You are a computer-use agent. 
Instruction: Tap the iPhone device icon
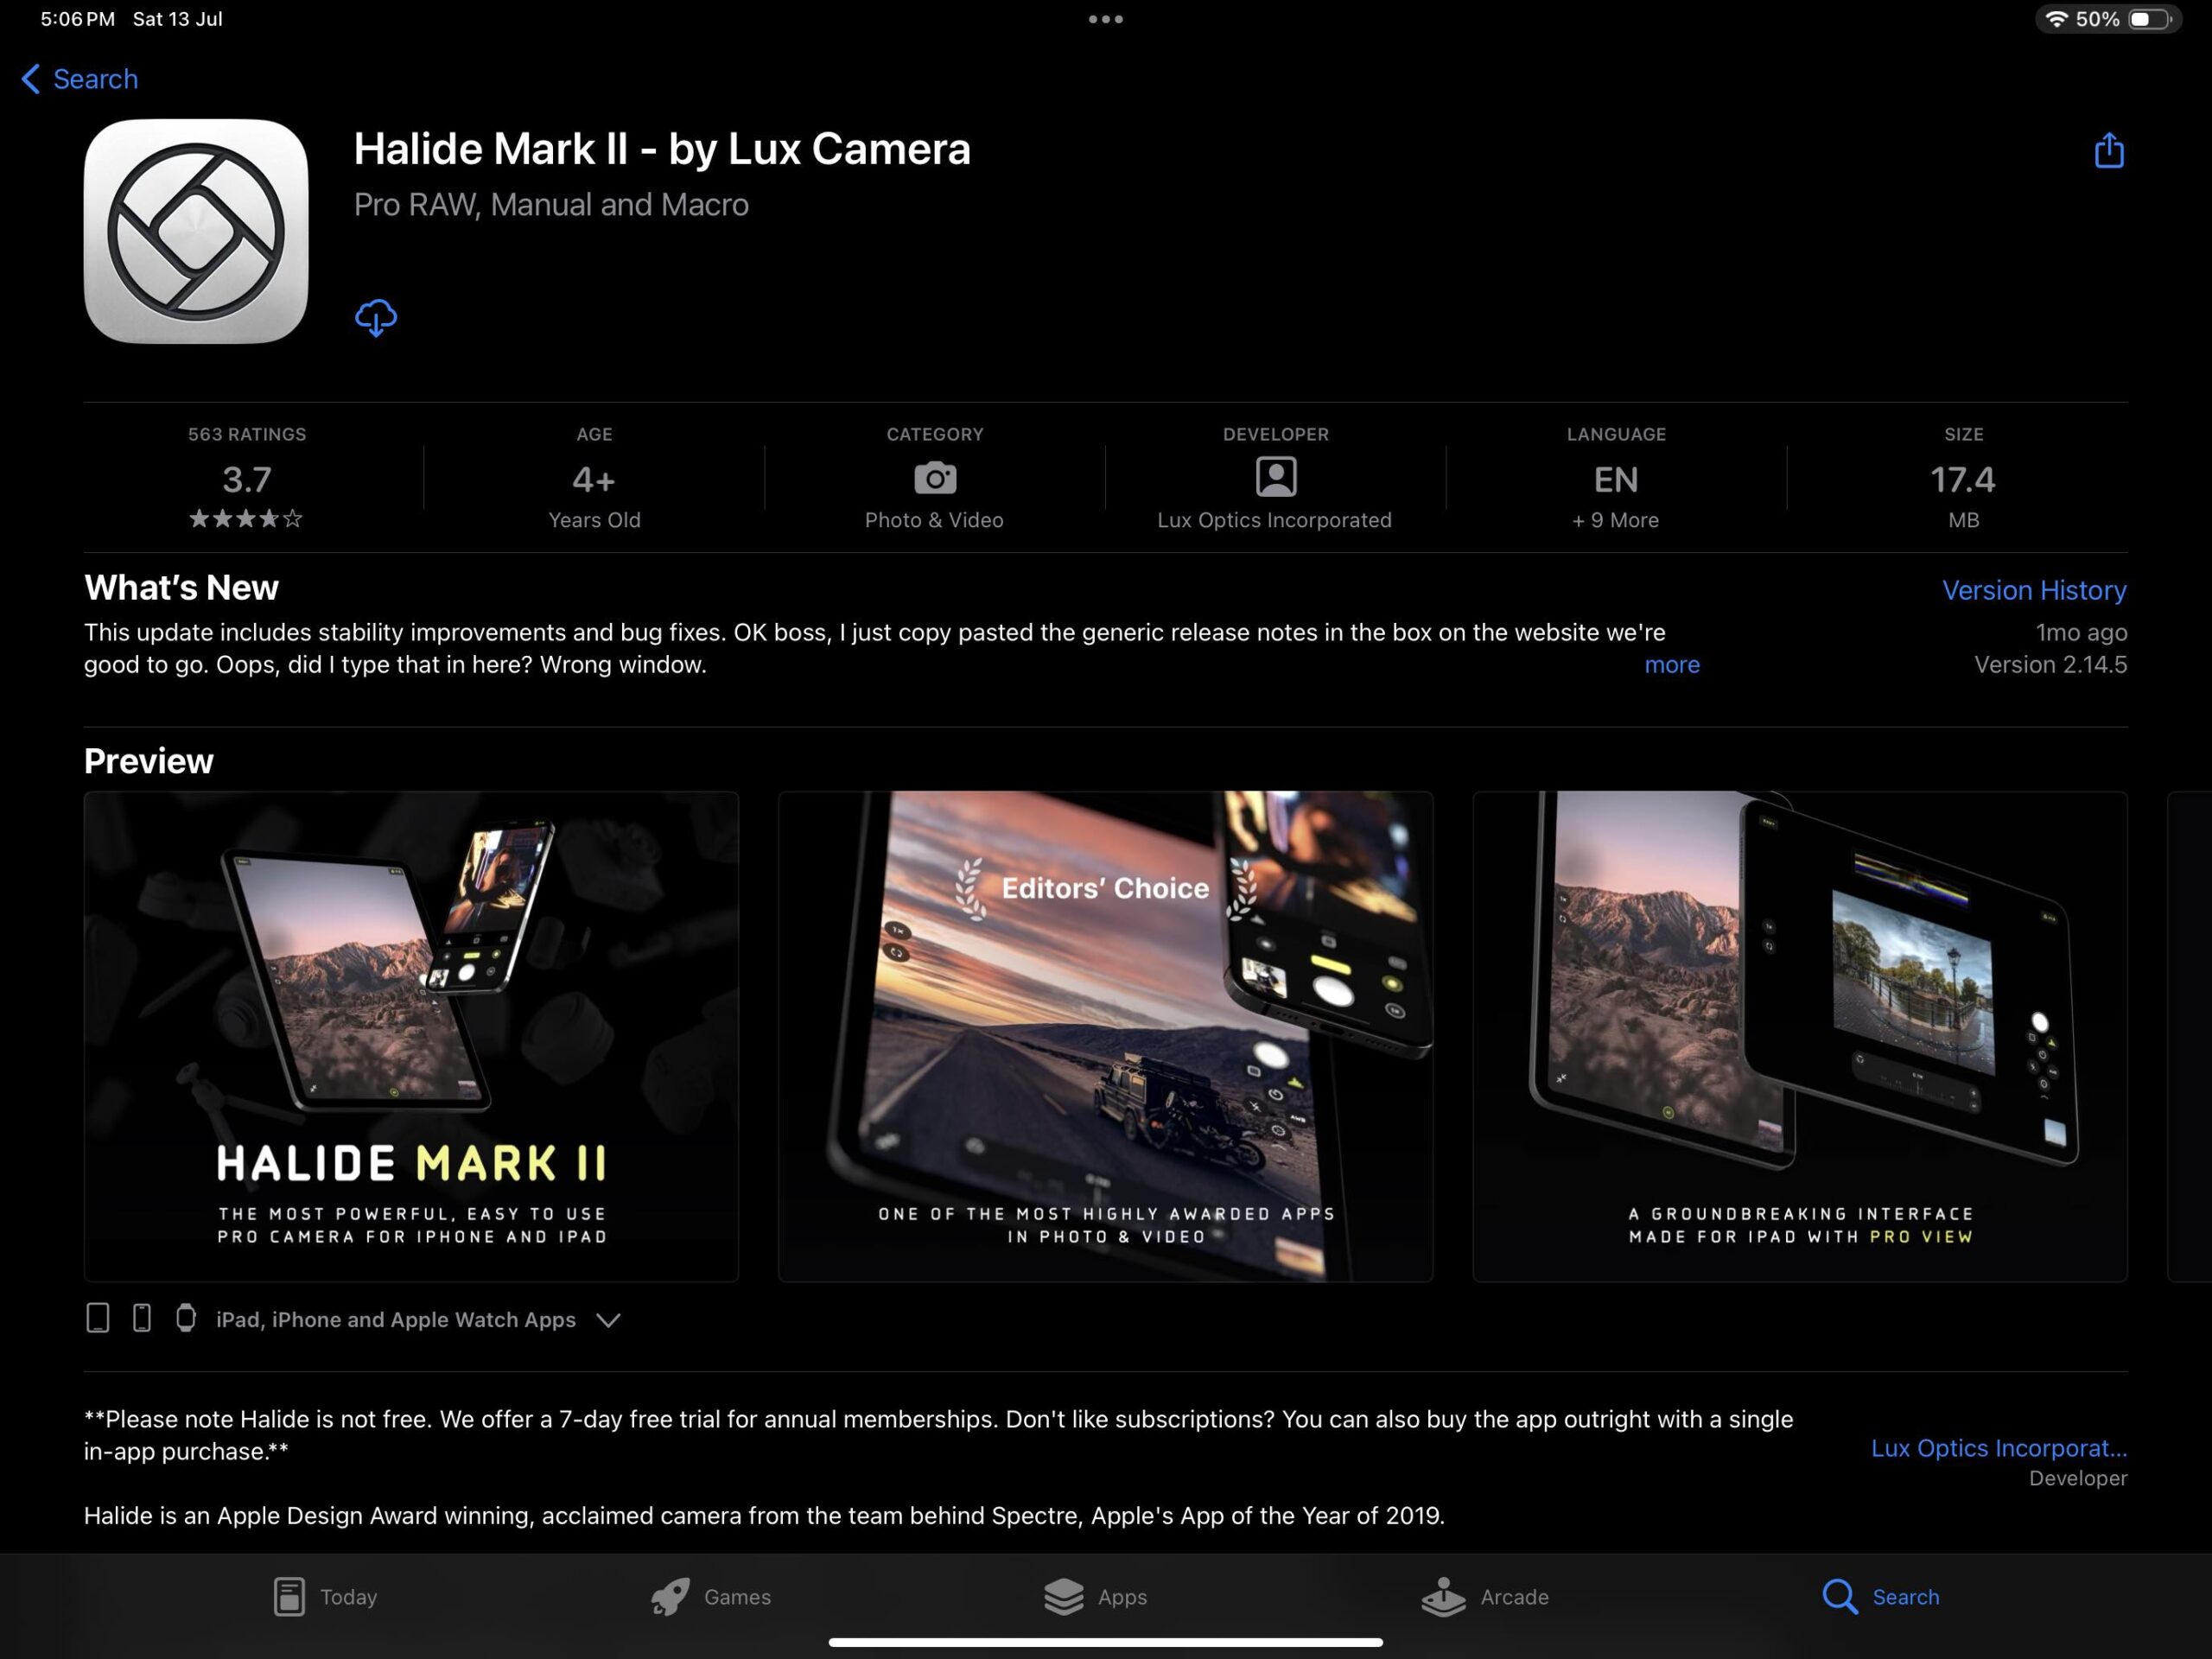[x=142, y=1318]
